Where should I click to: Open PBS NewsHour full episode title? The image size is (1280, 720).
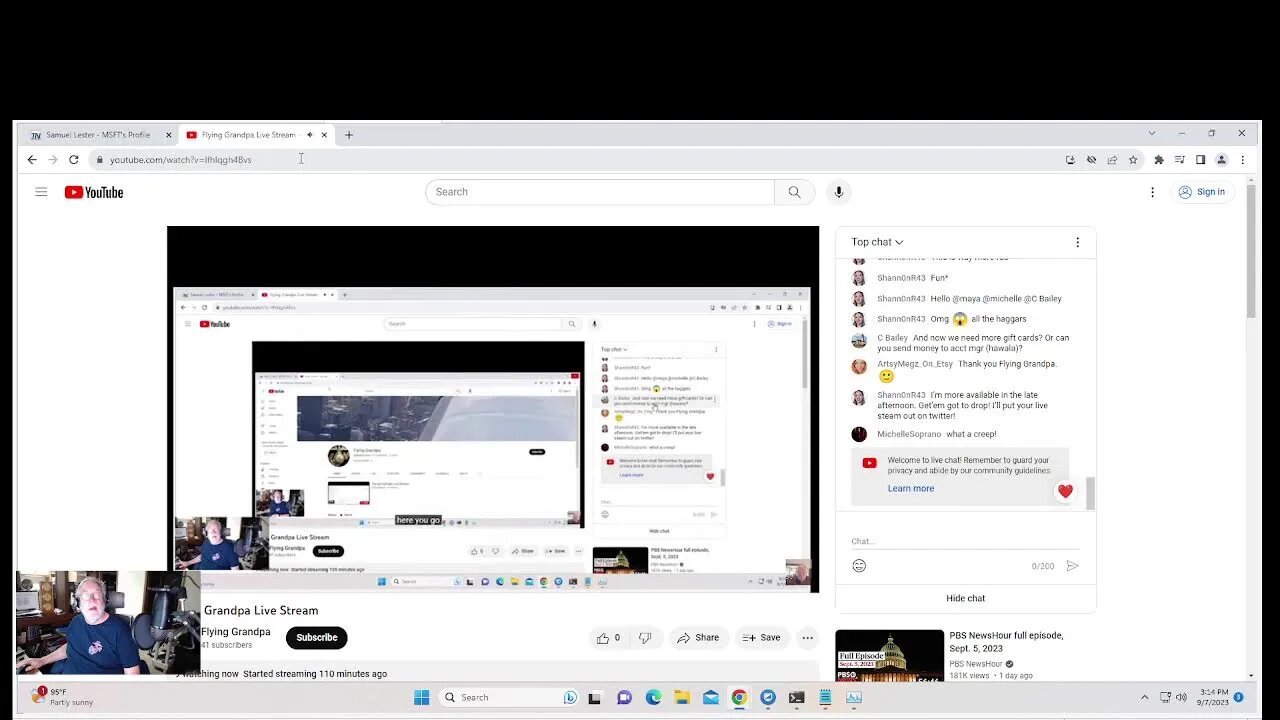pos(1006,642)
